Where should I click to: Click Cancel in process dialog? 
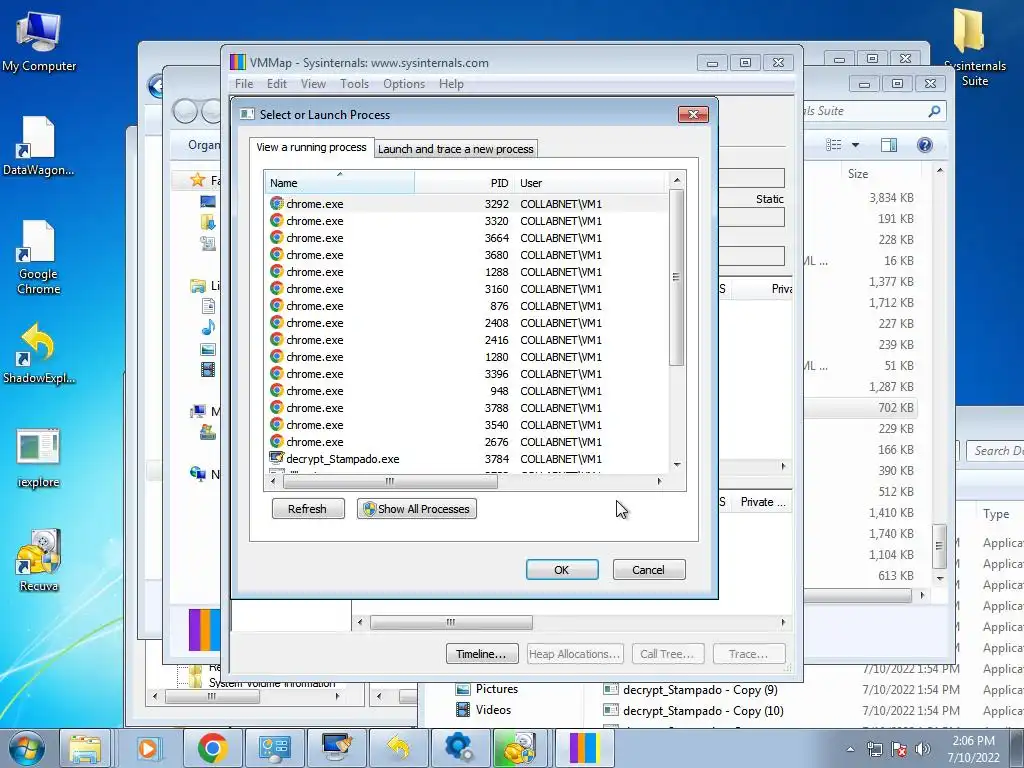coord(648,569)
